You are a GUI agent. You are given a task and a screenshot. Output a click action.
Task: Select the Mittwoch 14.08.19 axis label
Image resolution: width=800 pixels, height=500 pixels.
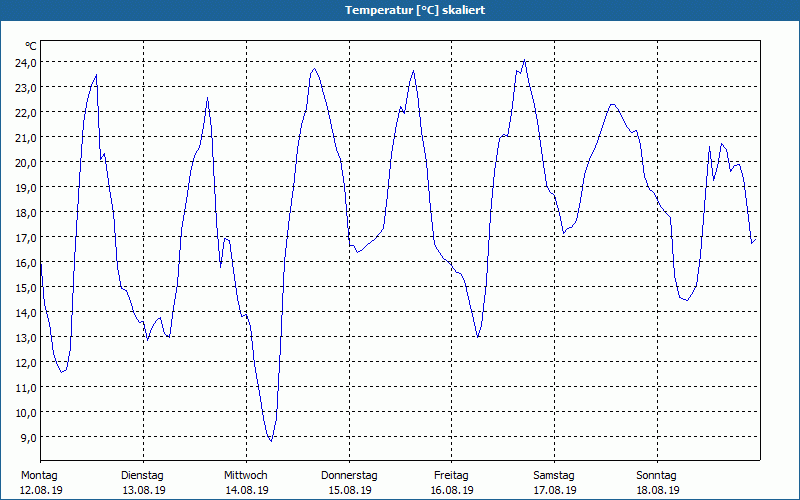pyautogui.click(x=246, y=483)
